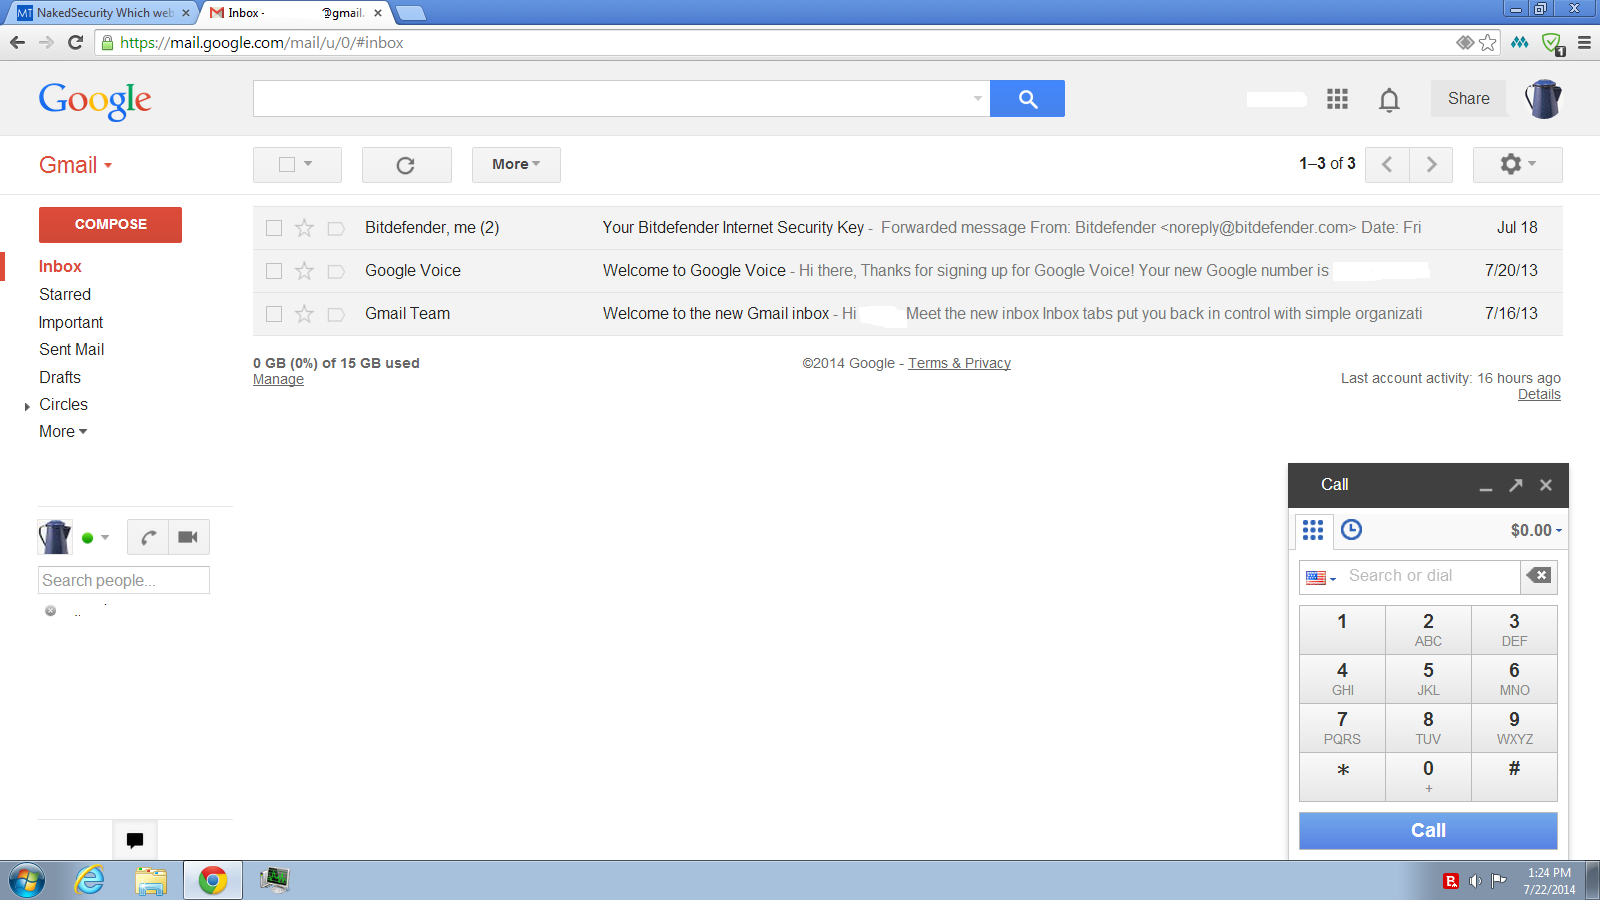Star the Google Voice email
The width and height of the screenshot is (1600, 900).
tap(305, 271)
